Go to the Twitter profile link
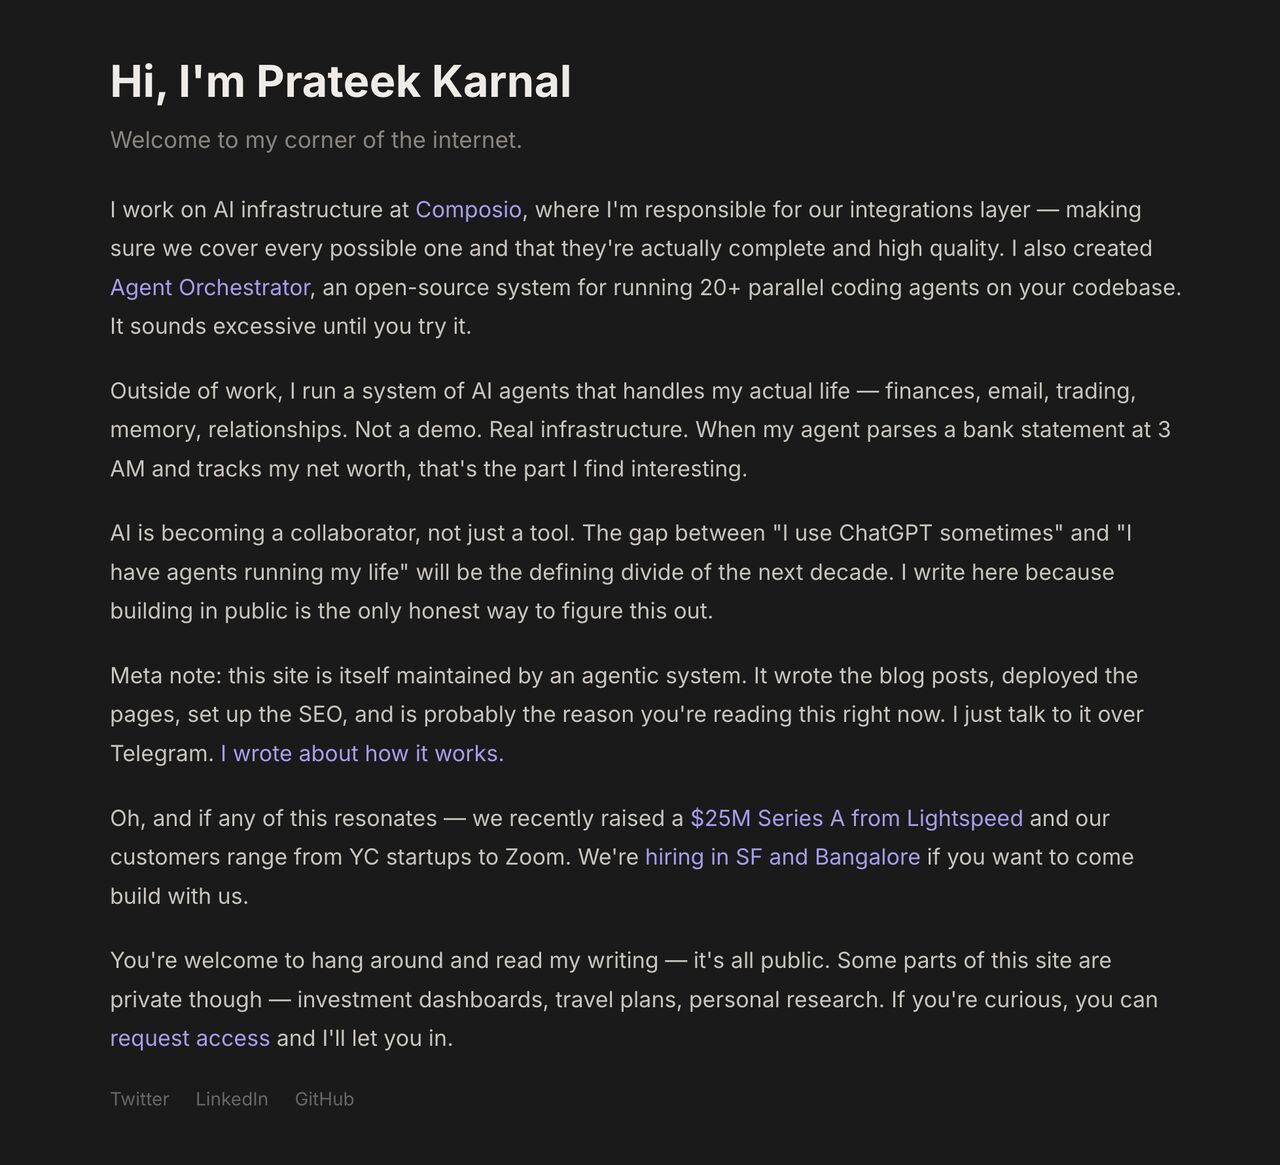Screen dimensions: 1280x1165 (x=140, y=1099)
